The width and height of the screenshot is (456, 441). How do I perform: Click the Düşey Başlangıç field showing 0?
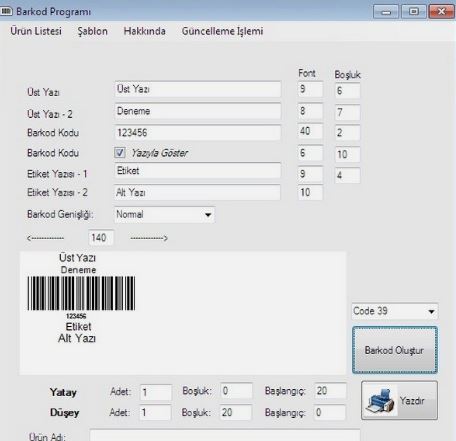click(x=330, y=413)
